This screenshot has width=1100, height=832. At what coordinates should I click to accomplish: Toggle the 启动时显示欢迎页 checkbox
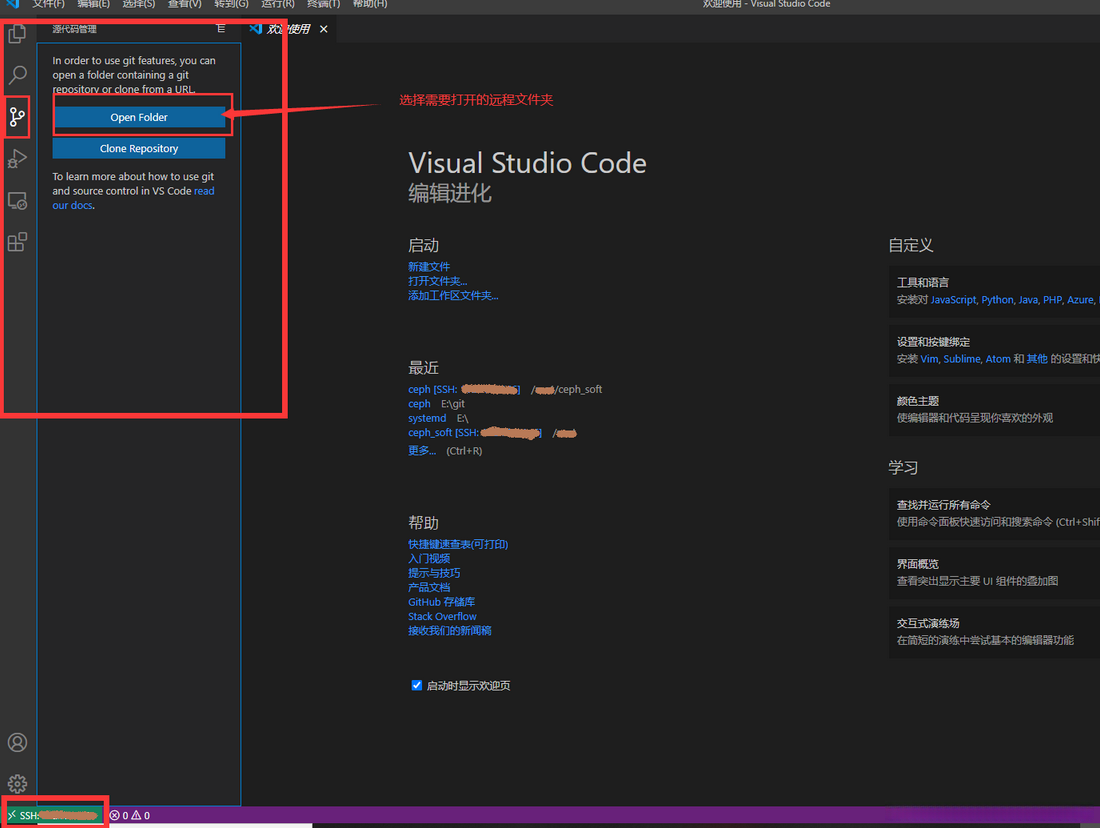click(417, 685)
